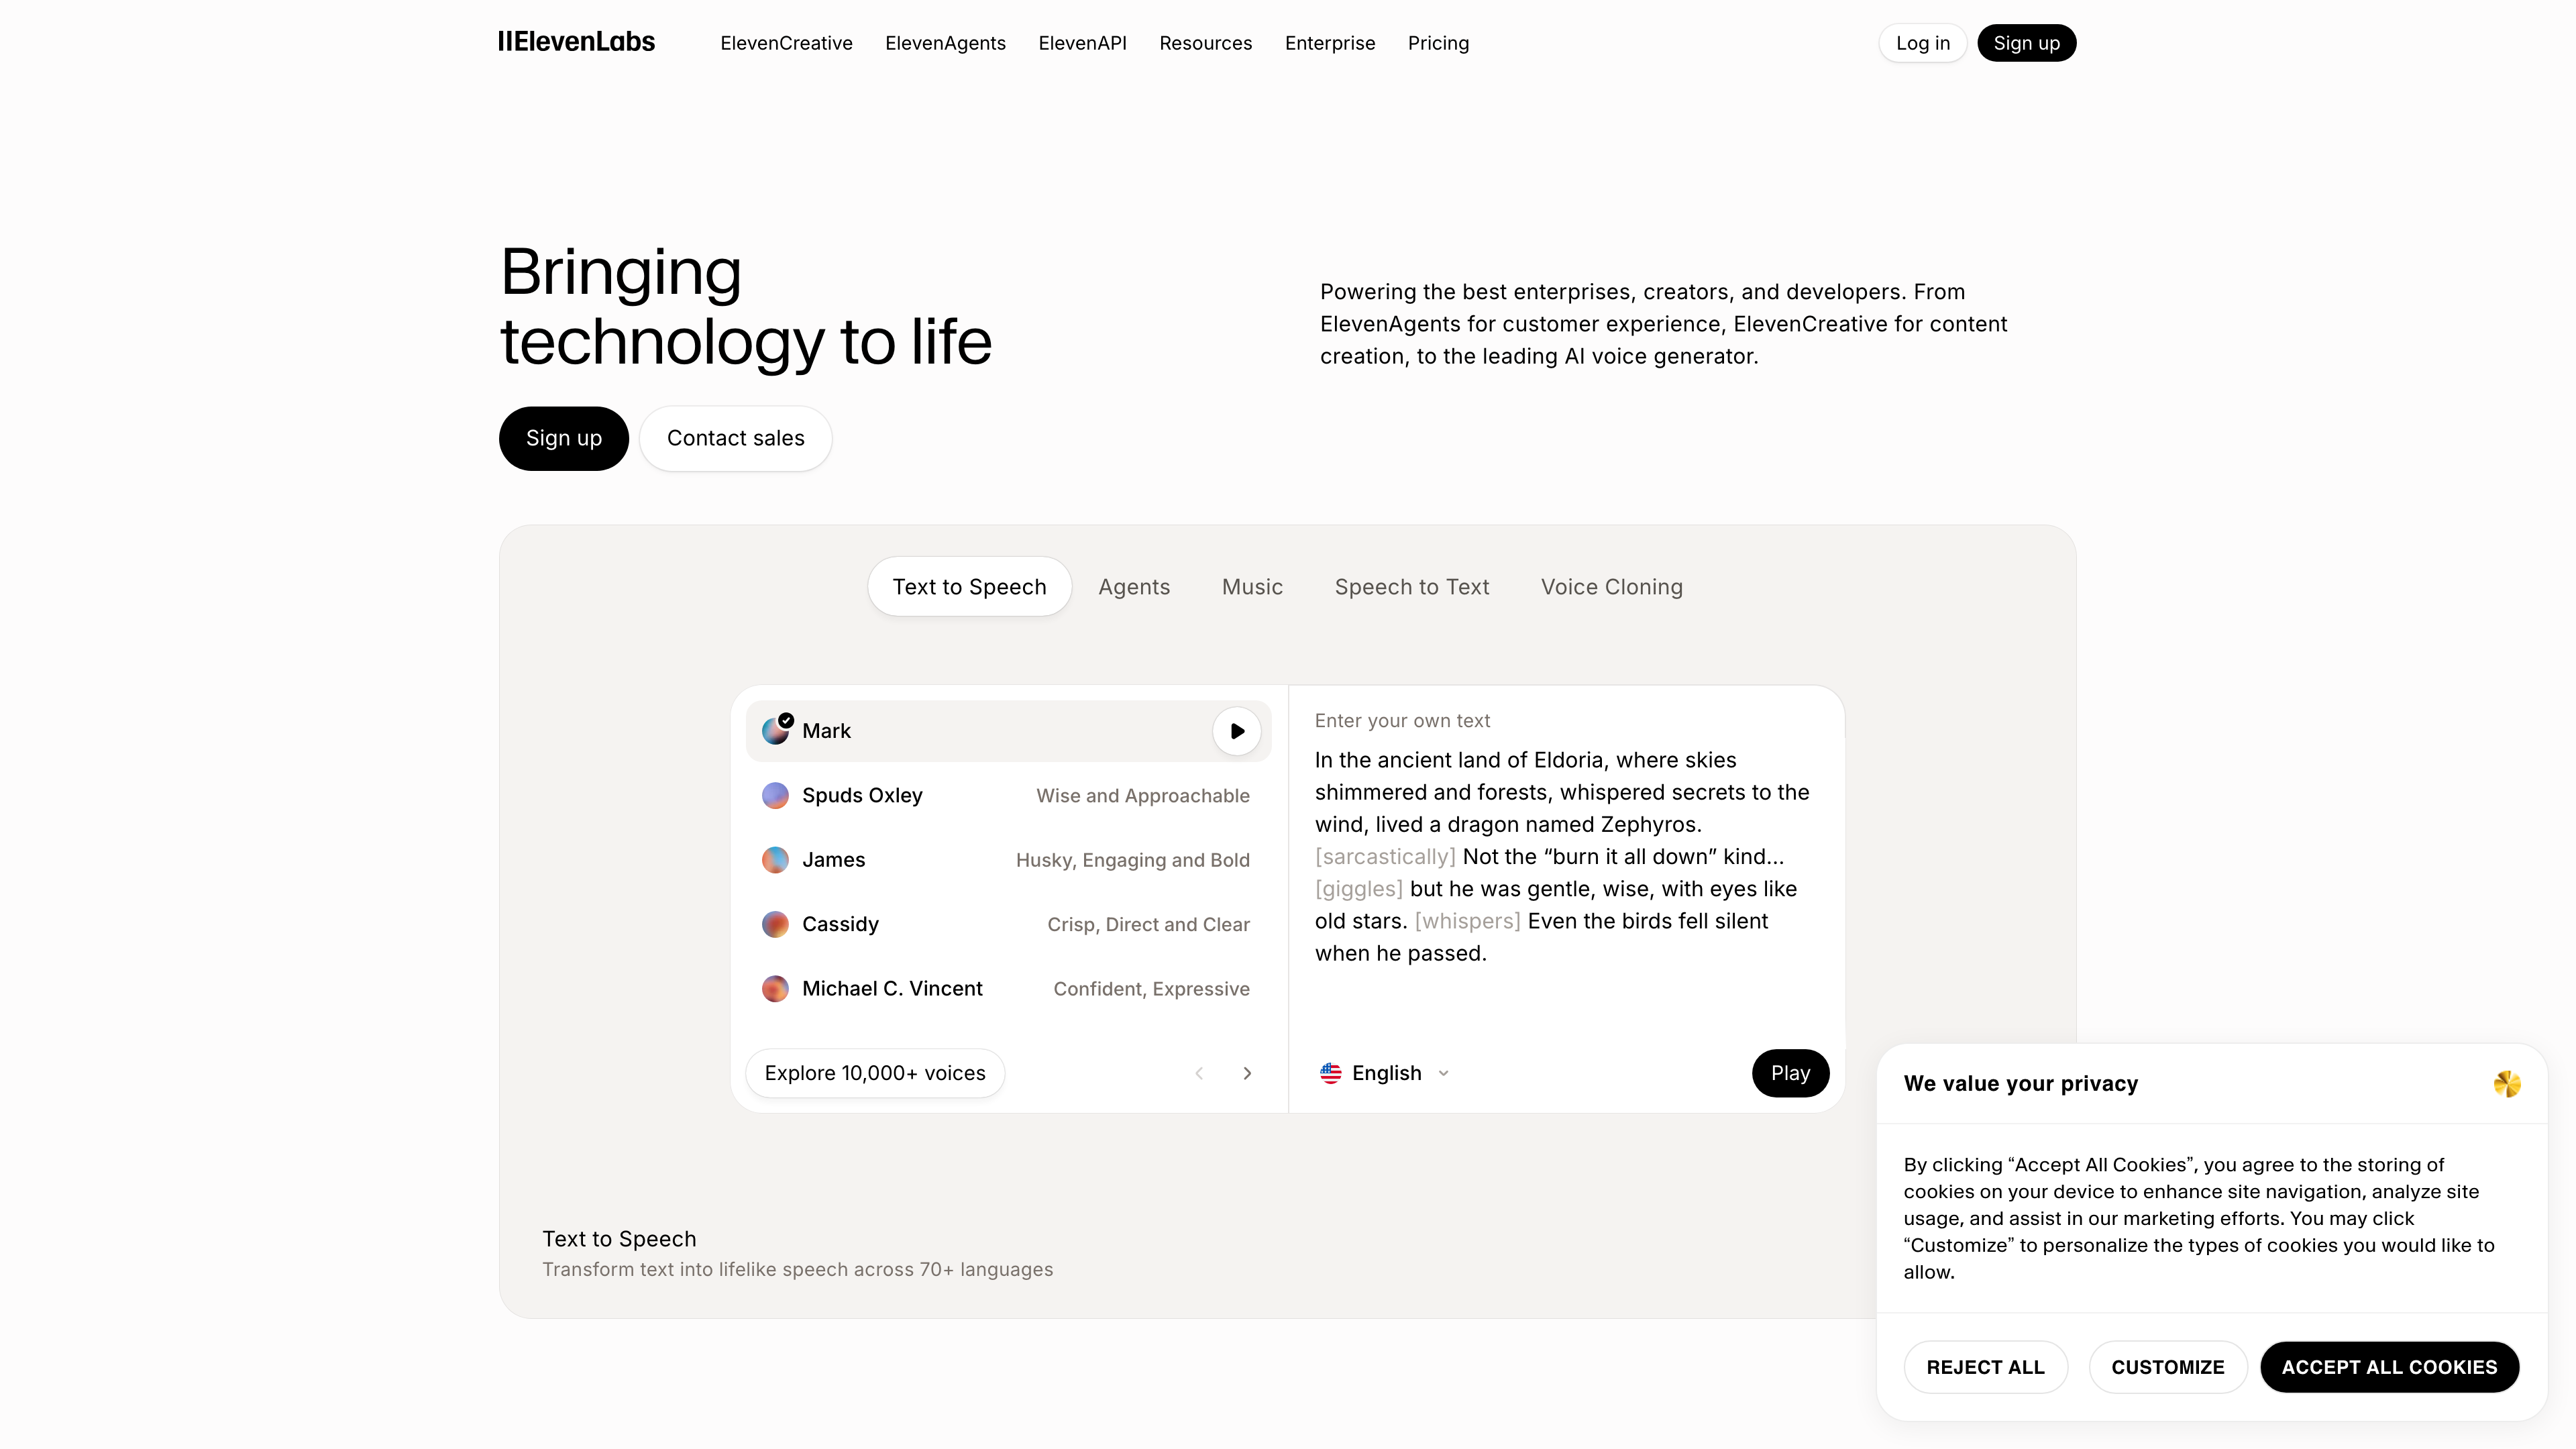The height and width of the screenshot is (1449, 2576).
Task: Click the Contact sales button
Action: 735,438
